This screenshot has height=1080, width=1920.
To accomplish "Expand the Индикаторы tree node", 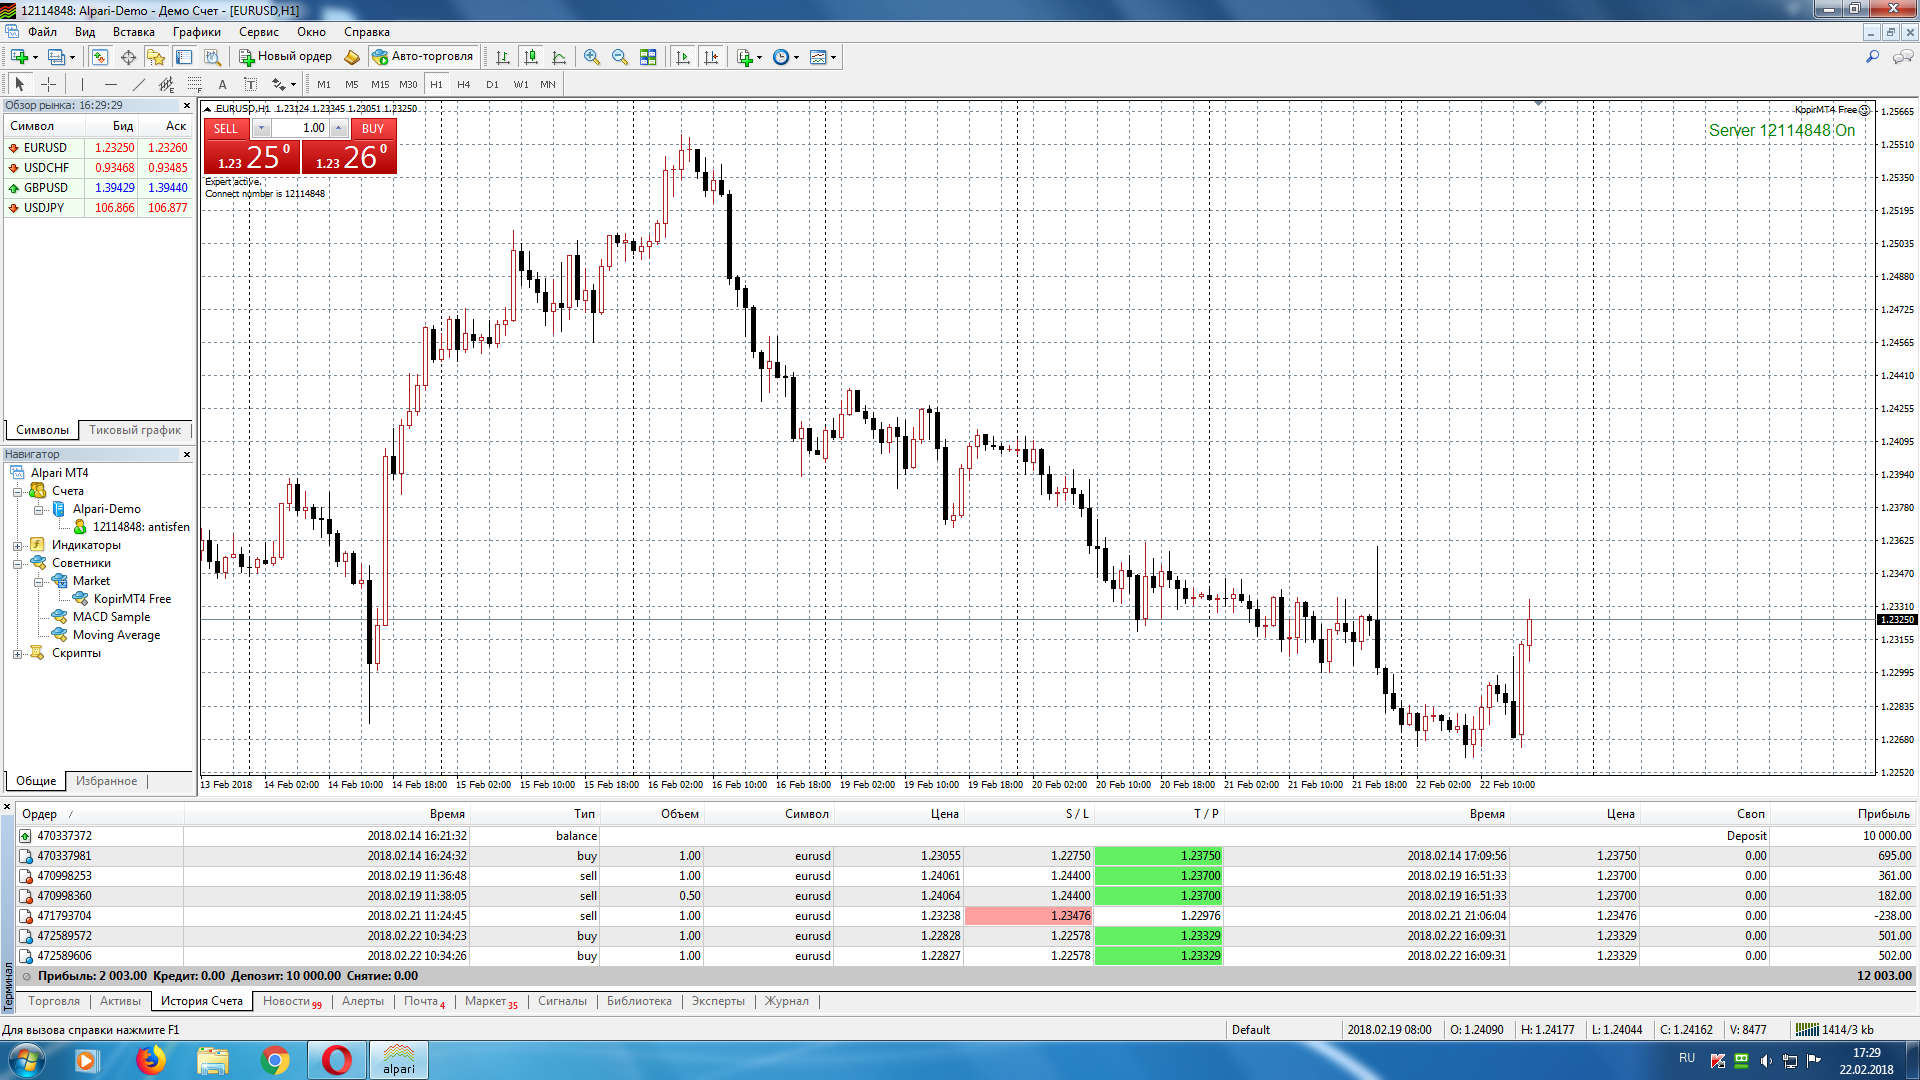I will [x=17, y=546].
